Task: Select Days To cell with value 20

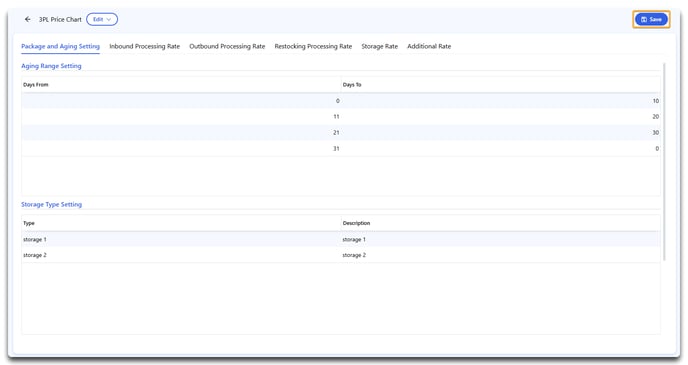Action: pyautogui.click(x=501, y=117)
